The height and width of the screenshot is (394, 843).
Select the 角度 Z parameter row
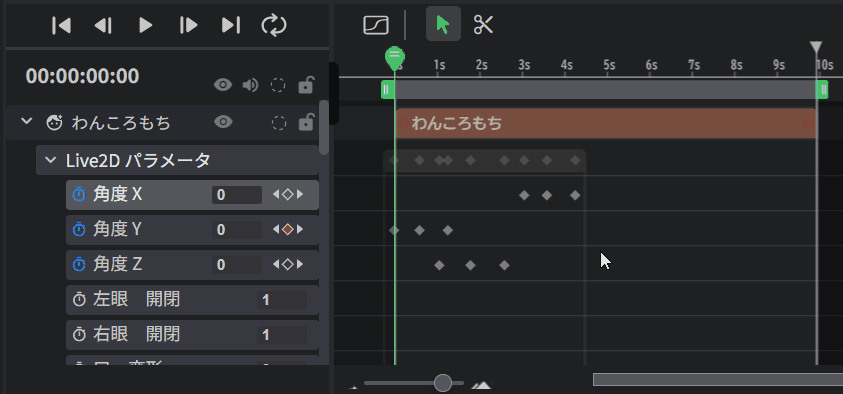pyautogui.click(x=192, y=265)
